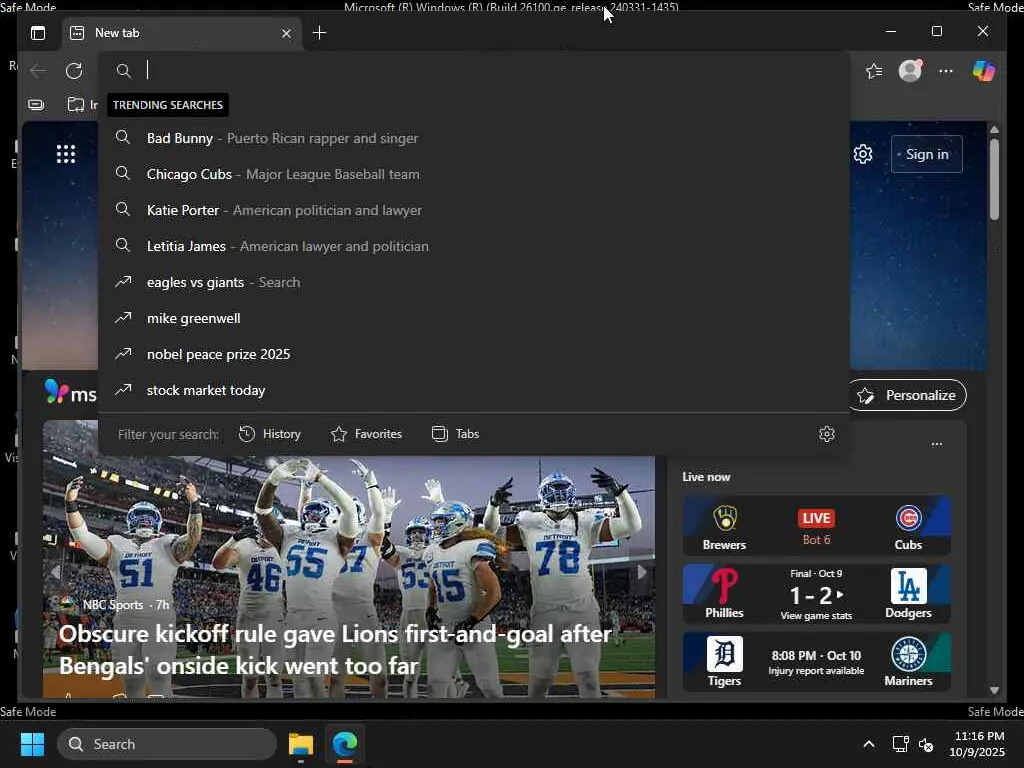This screenshot has width=1024, height=768.
Task: Click the page vertical scrollbar thumb
Action: 994,179
